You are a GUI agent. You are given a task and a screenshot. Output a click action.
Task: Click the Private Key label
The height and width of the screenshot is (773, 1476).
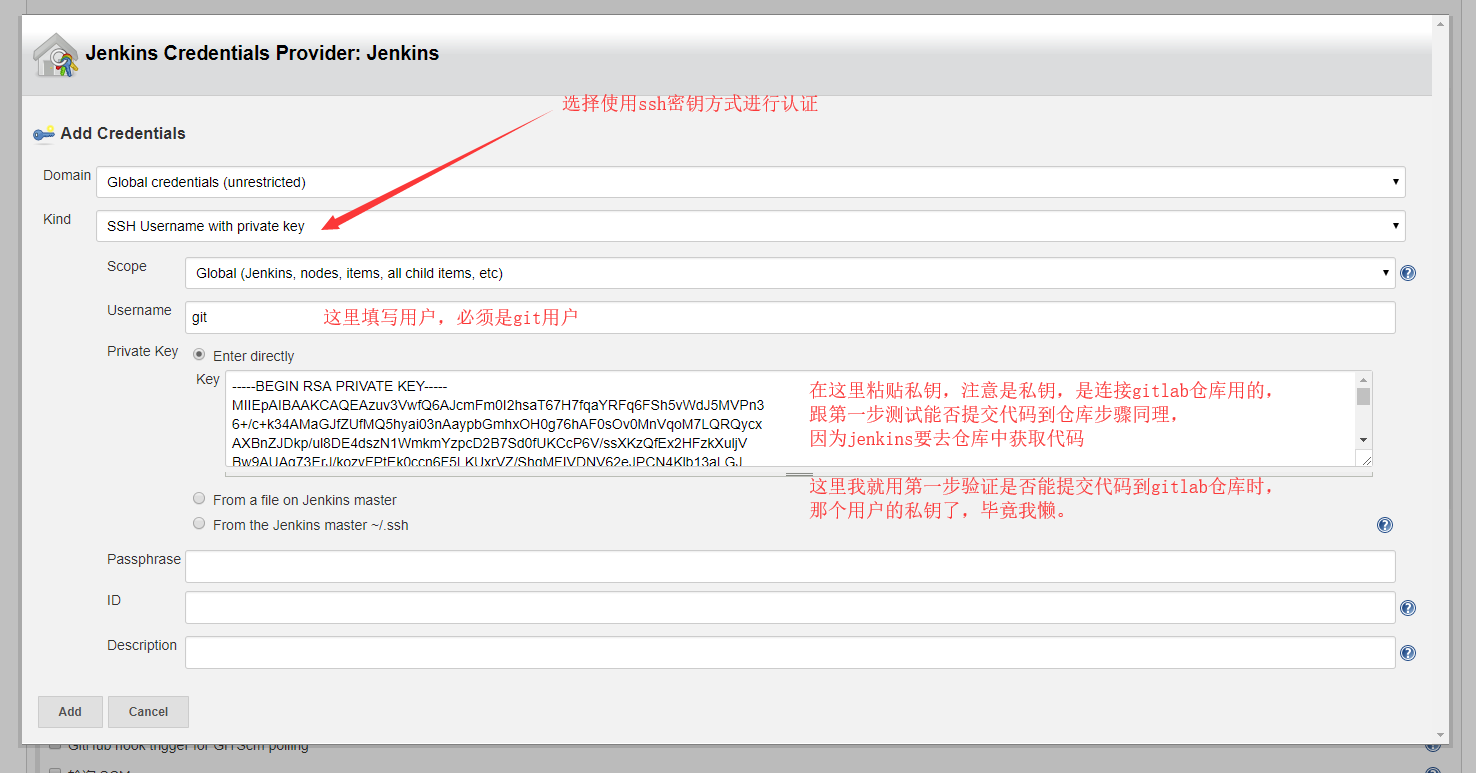(x=143, y=351)
